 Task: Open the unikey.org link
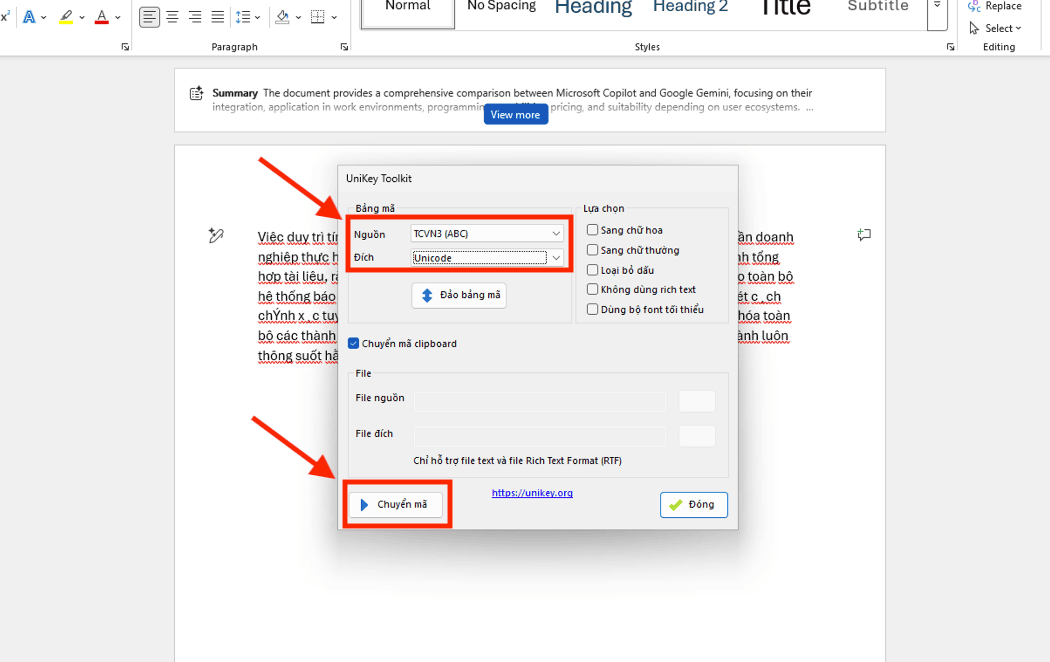point(532,492)
